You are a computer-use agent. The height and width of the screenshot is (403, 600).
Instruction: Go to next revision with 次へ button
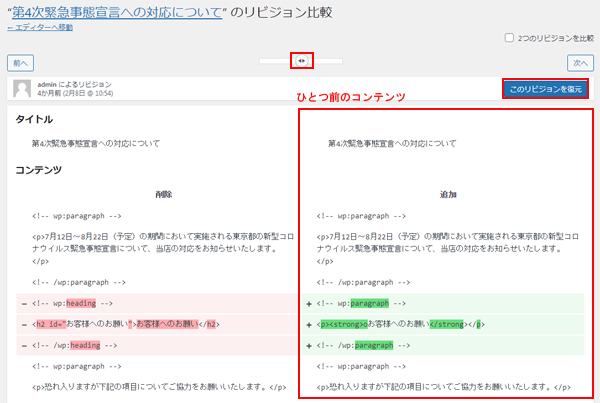tap(580, 62)
